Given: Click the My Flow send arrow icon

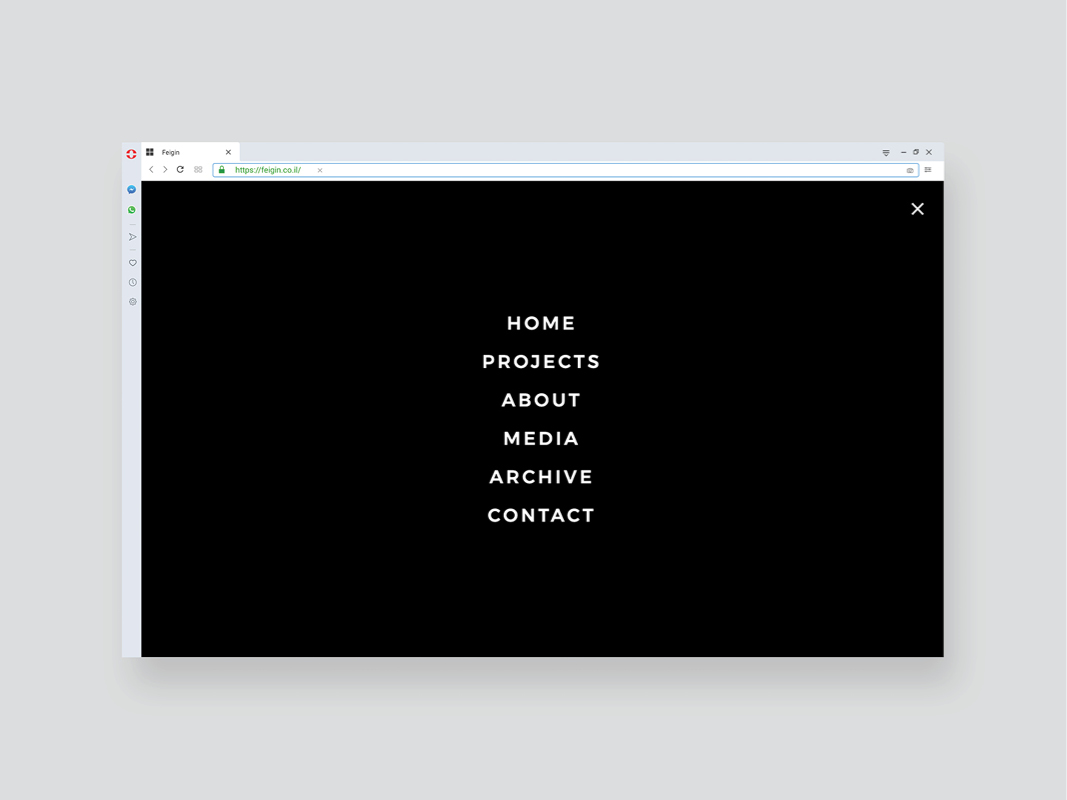Looking at the screenshot, I should click(x=132, y=237).
